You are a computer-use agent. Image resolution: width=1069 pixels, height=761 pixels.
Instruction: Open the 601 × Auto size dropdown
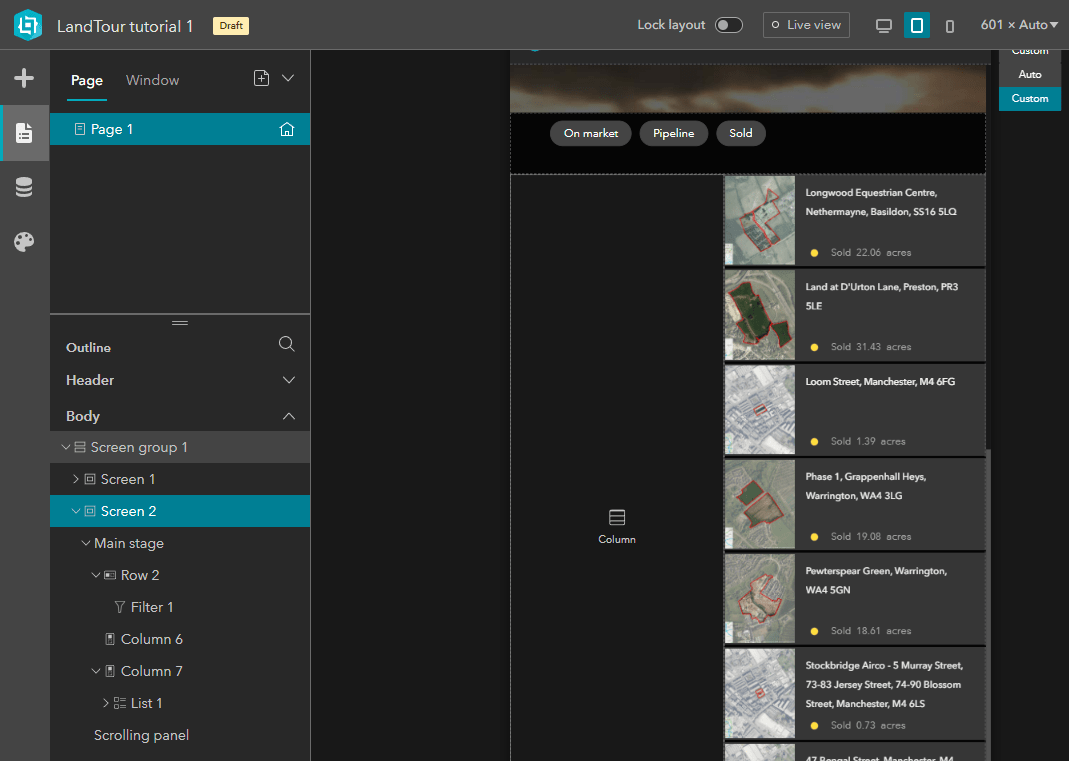[1019, 25]
